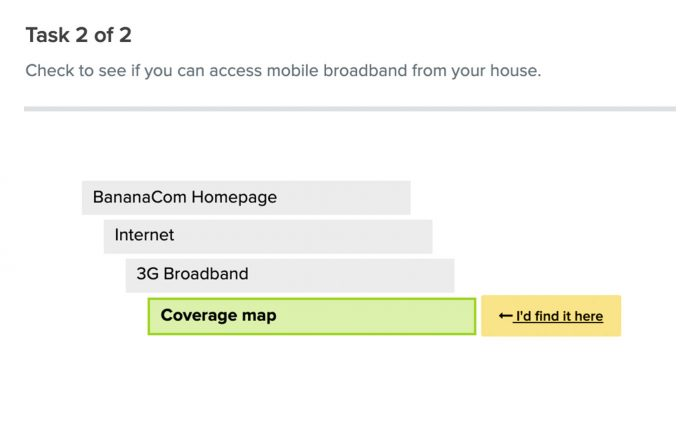Click the left arrow icon beside I'd find it here
The height and width of the screenshot is (438, 700).
pyautogui.click(x=505, y=316)
